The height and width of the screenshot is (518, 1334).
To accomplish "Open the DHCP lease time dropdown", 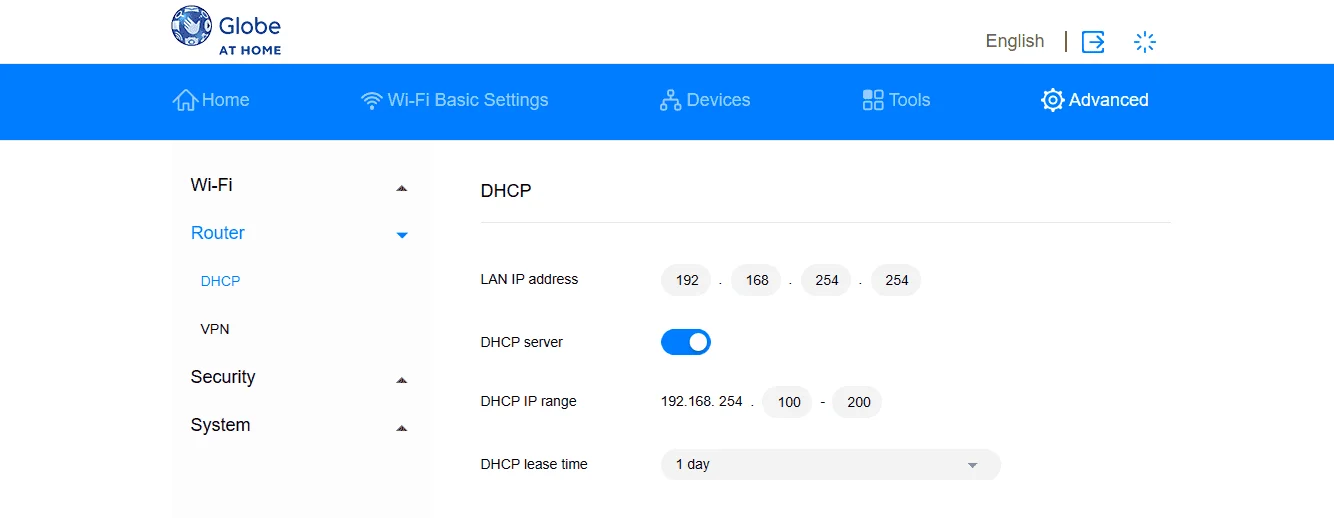I will (x=831, y=464).
